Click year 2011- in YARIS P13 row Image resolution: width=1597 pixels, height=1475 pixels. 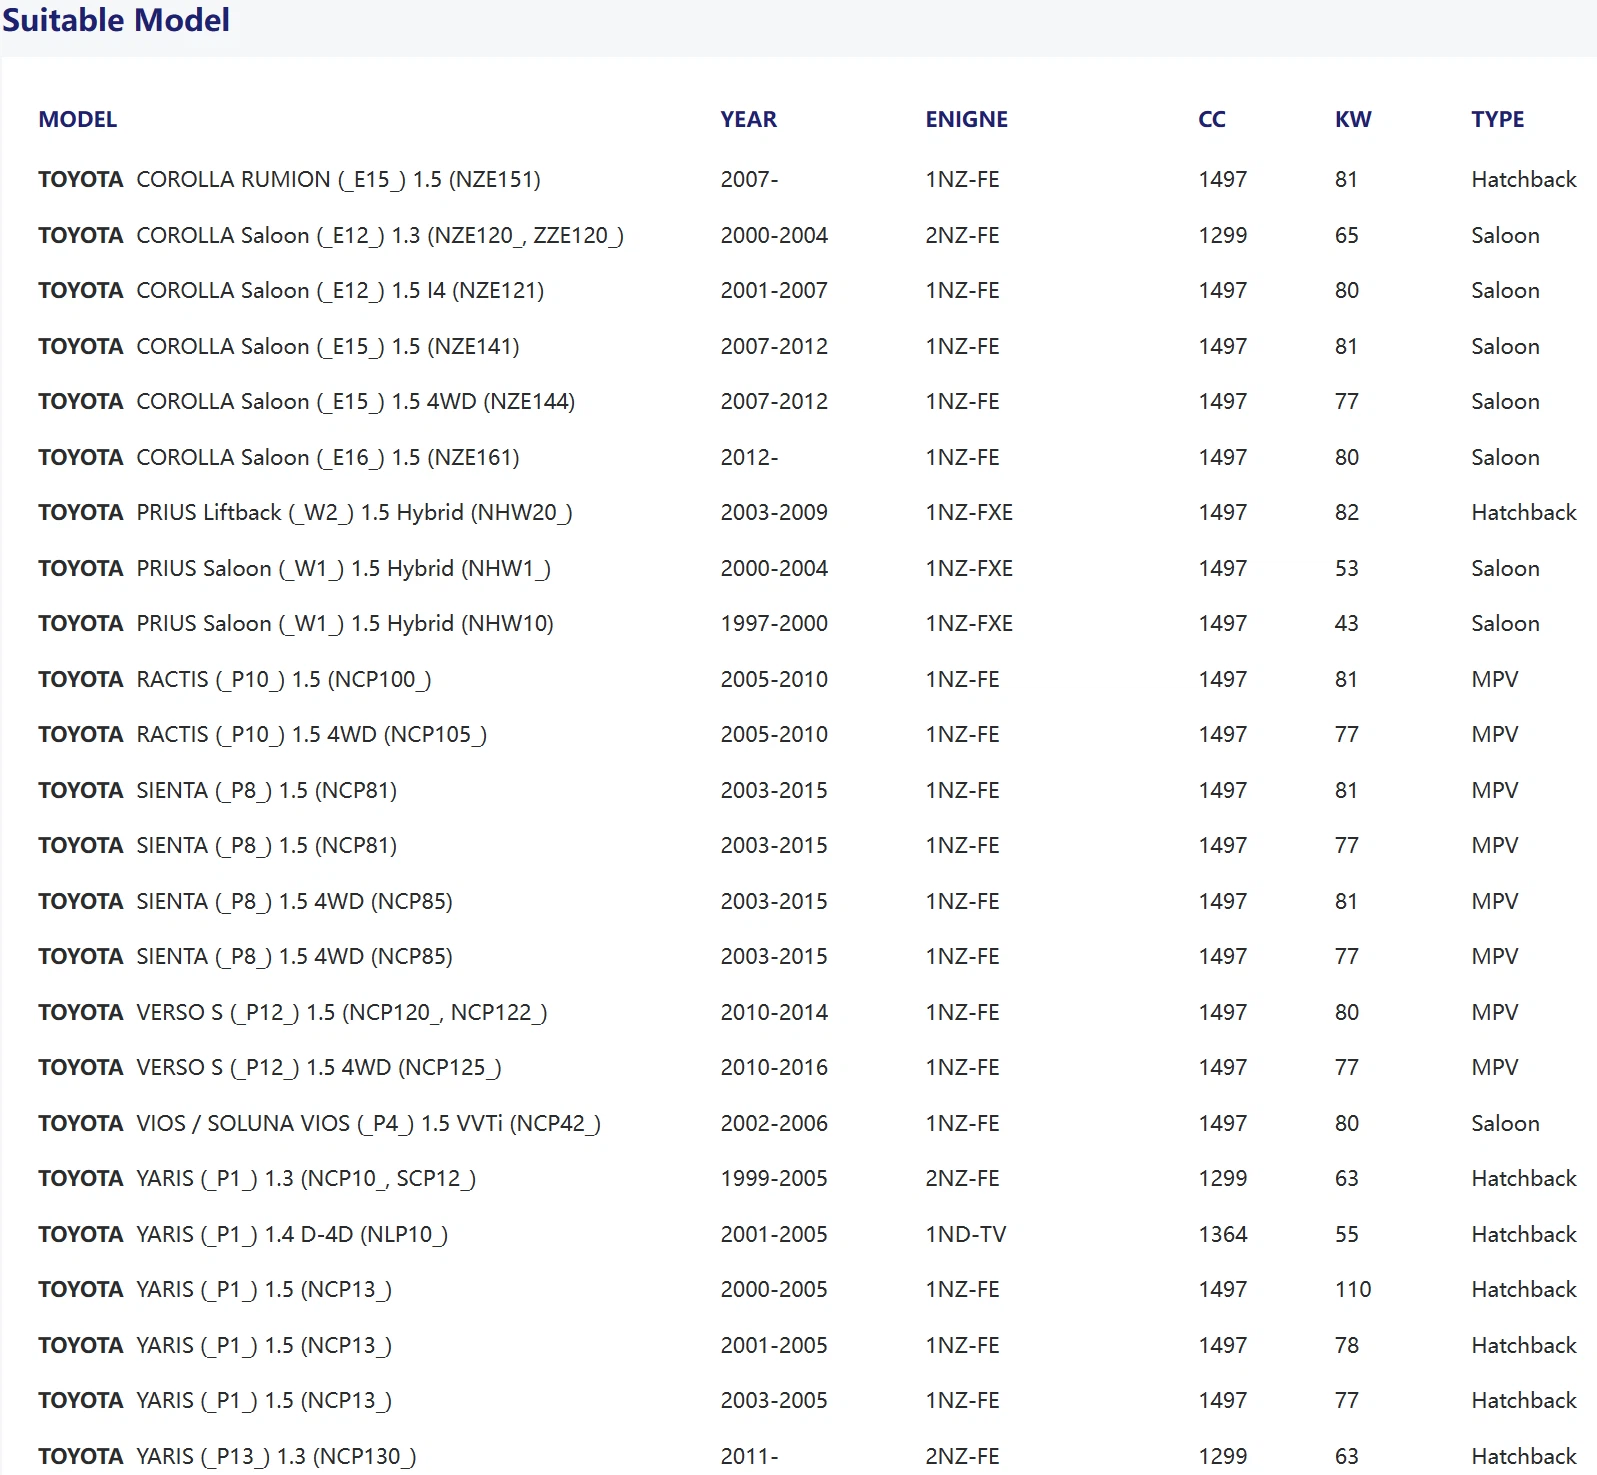(x=749, y=1457)
